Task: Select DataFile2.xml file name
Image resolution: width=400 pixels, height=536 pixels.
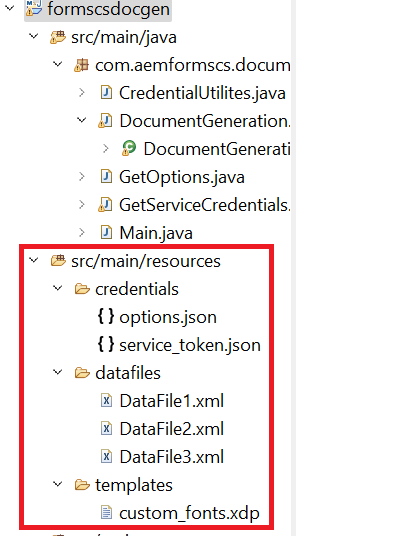Action: (172, 429)
